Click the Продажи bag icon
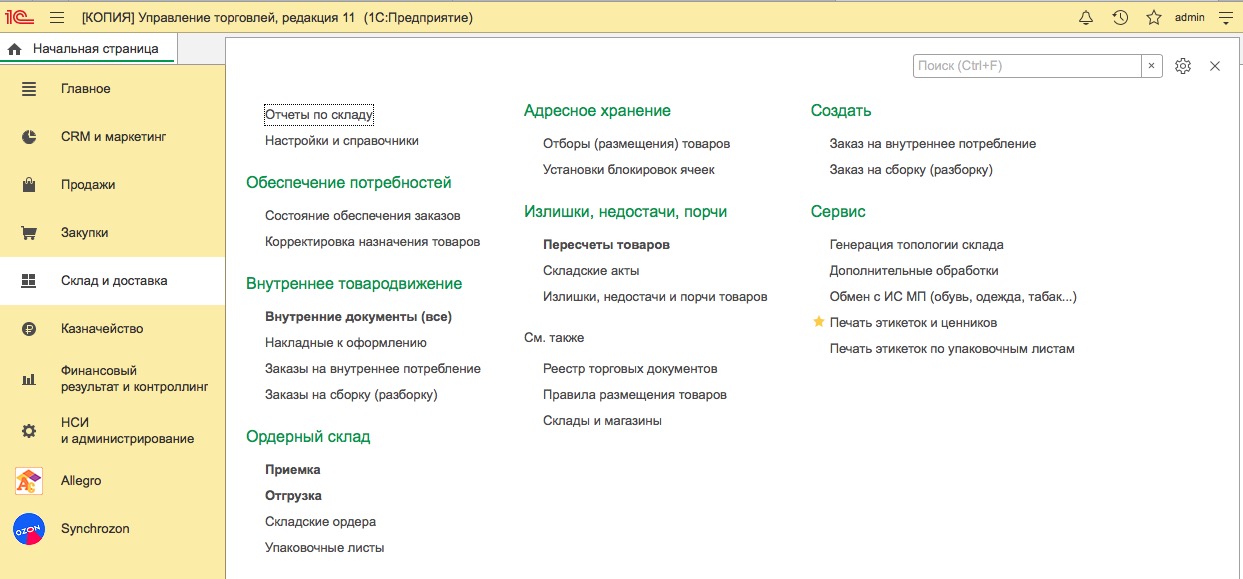 click(x=29, y=185)
